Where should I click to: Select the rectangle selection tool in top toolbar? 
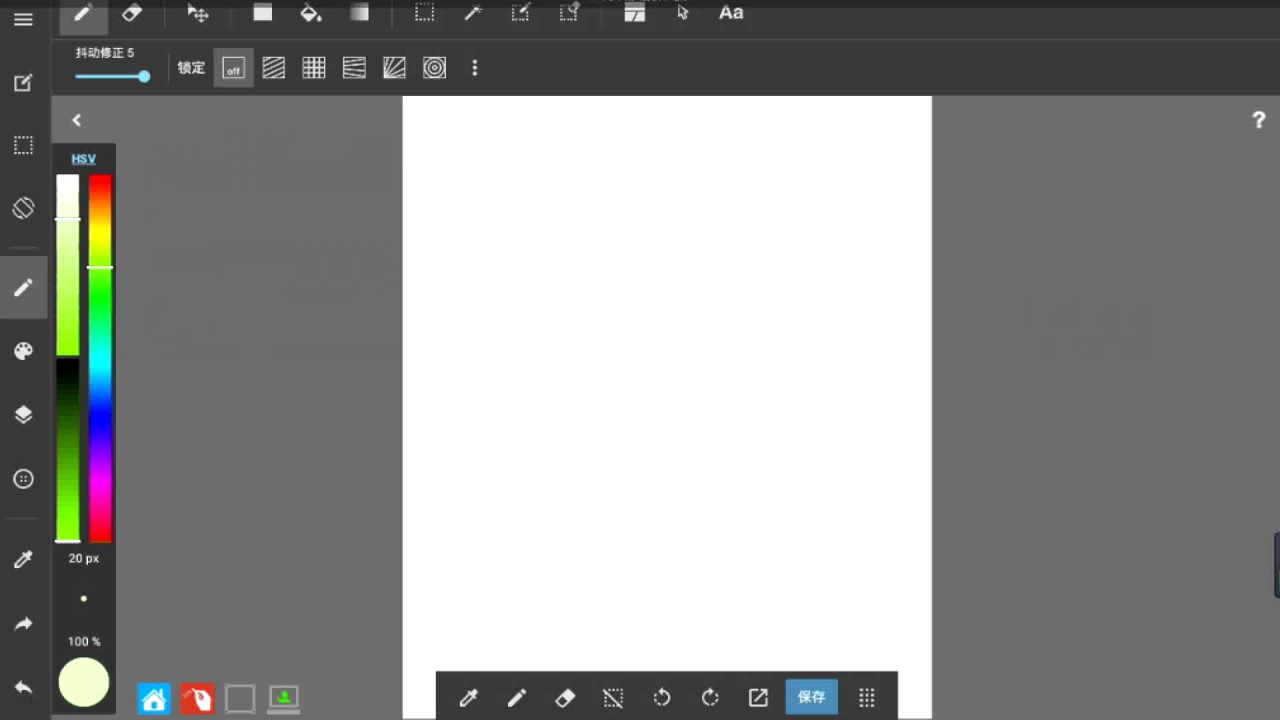tap(425, 13)
